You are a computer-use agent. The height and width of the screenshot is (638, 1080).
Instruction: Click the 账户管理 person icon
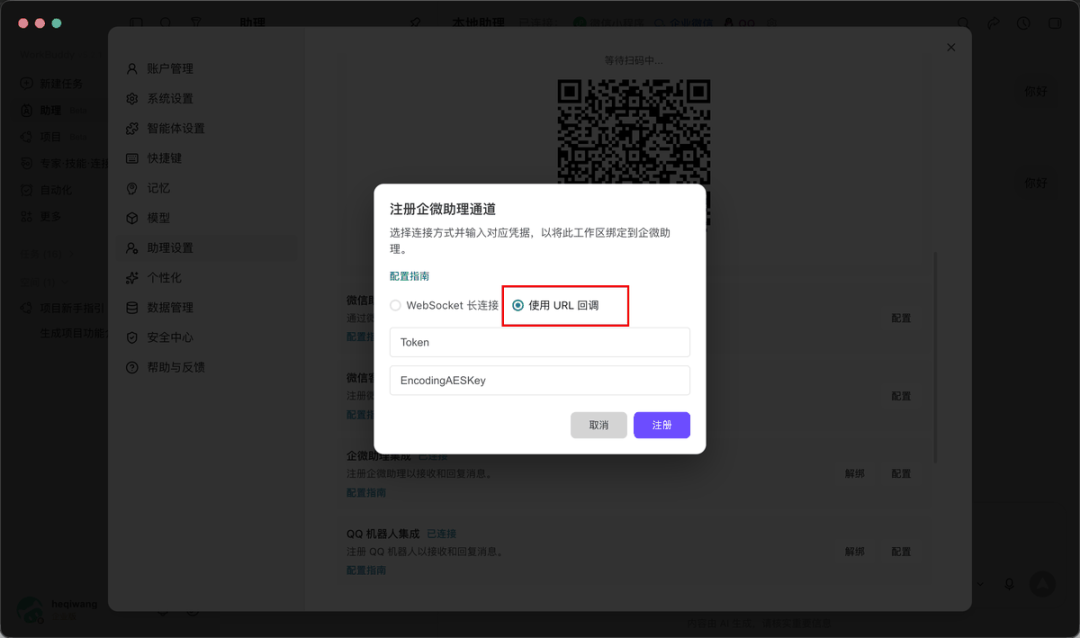(132, 69)
